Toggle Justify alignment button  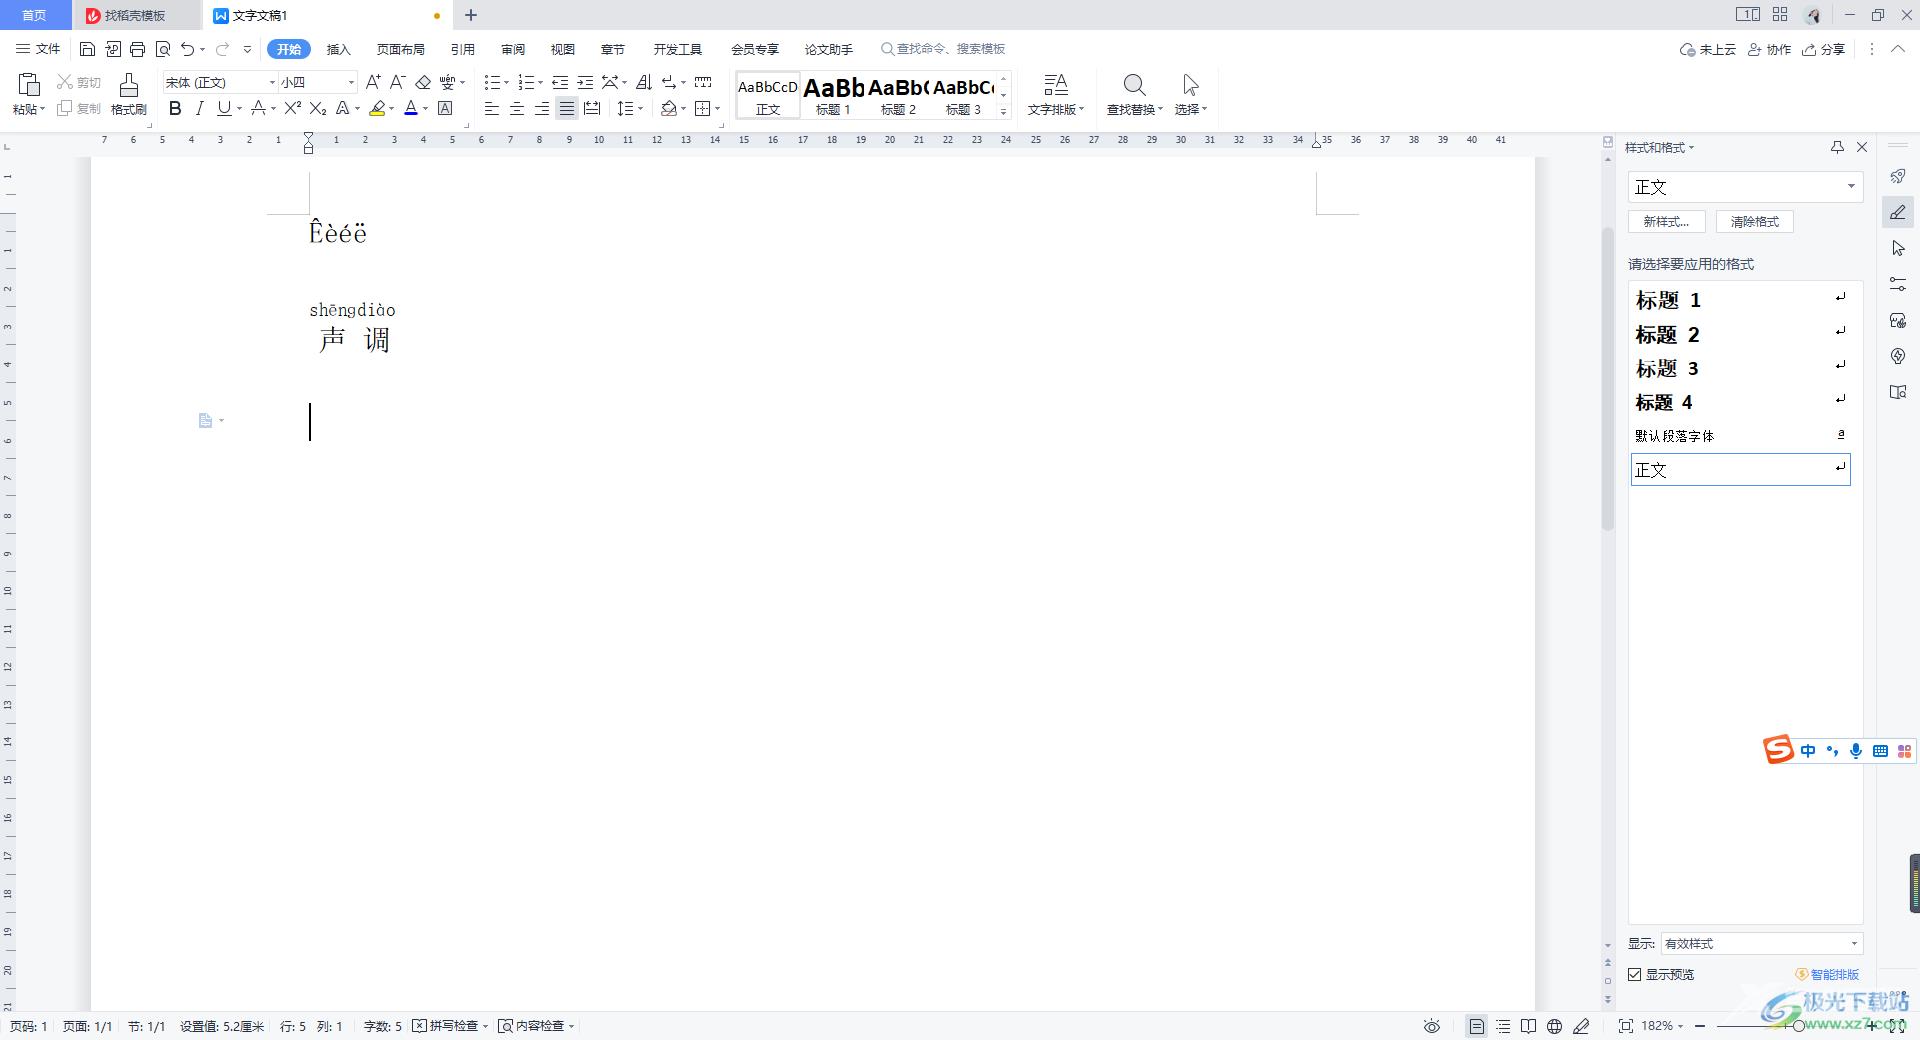tap(567, 108)
